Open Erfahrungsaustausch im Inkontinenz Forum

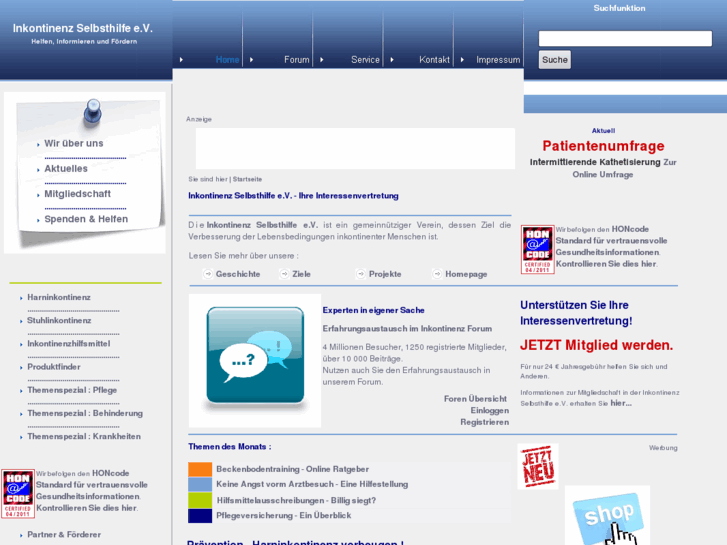point(407,329)
